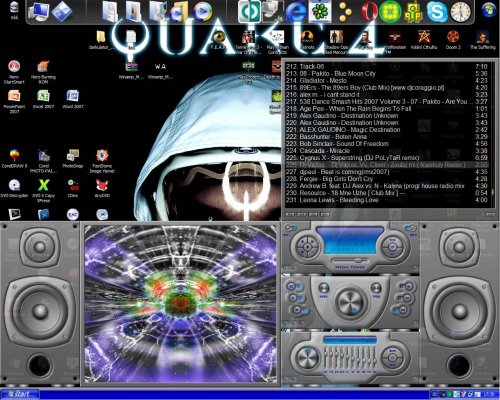Select Word 2007 desktop shortcut
Viewport: 500px width, 400px height.
click(x=73, y=99)
